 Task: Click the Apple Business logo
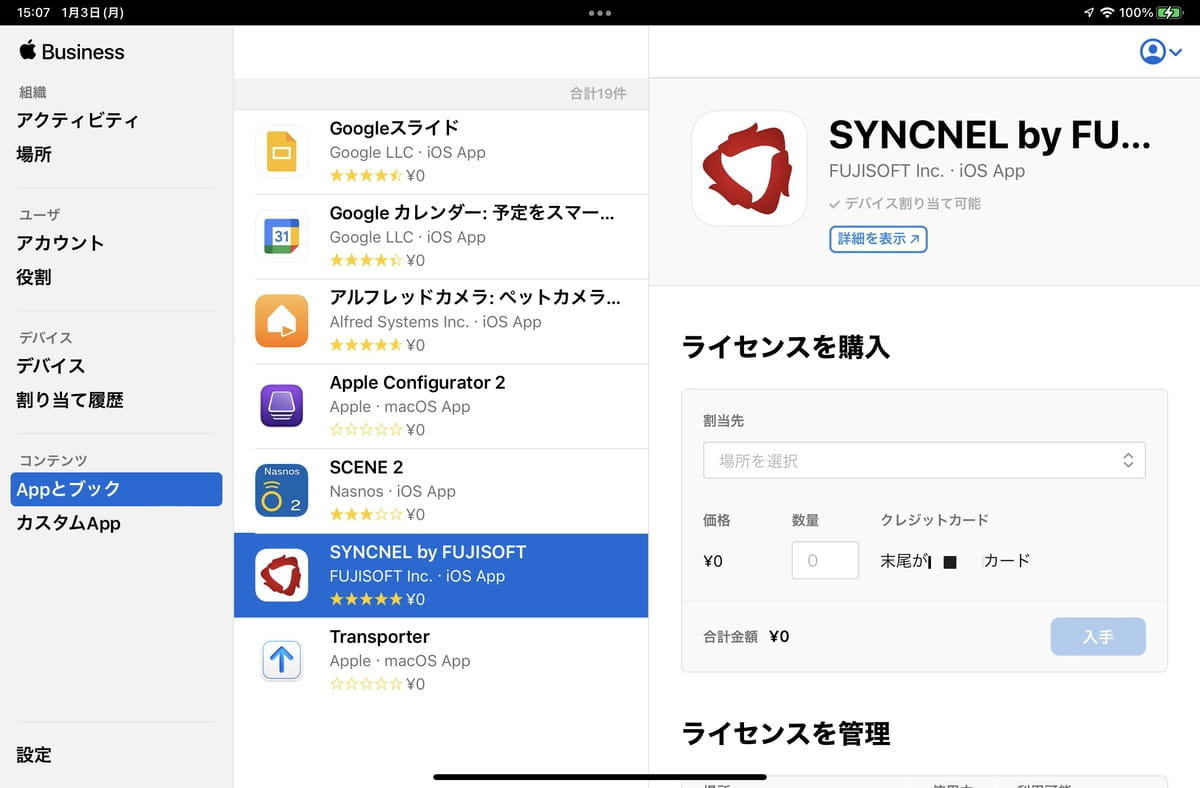coord(71,52)
